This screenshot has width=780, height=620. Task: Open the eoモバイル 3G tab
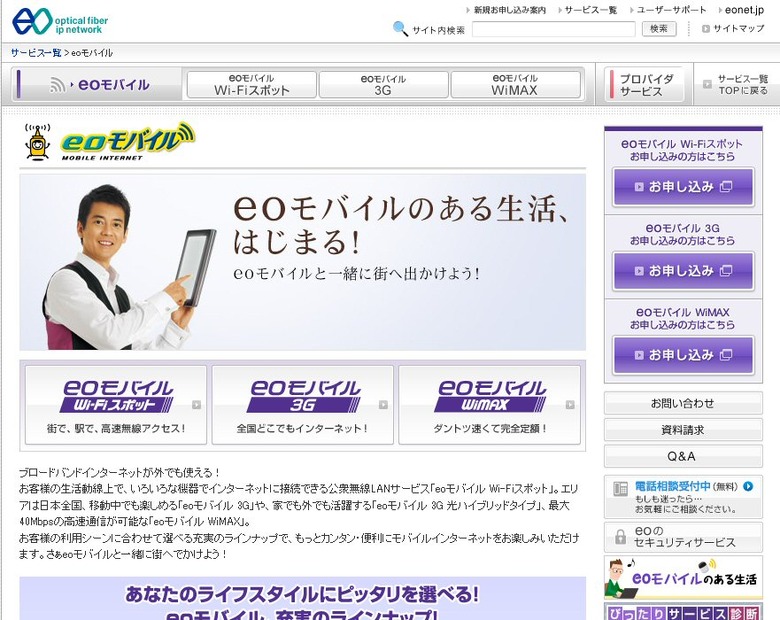(x=383, y=85)
